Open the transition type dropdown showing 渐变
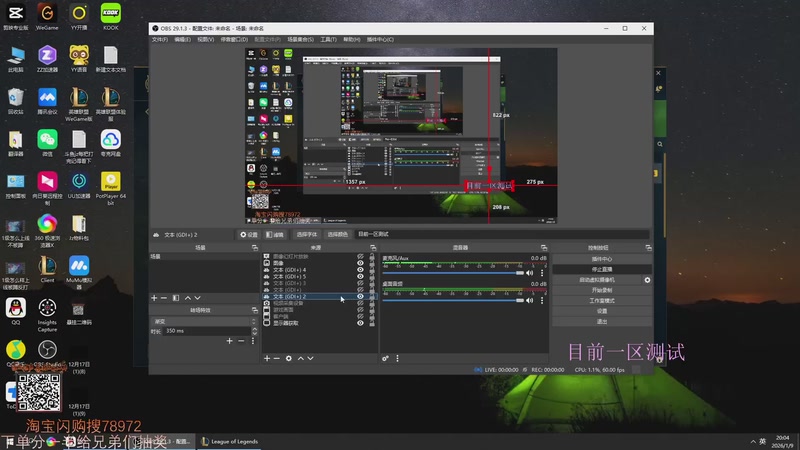Viewport: 800px width, 450px height. pos(204,321)
